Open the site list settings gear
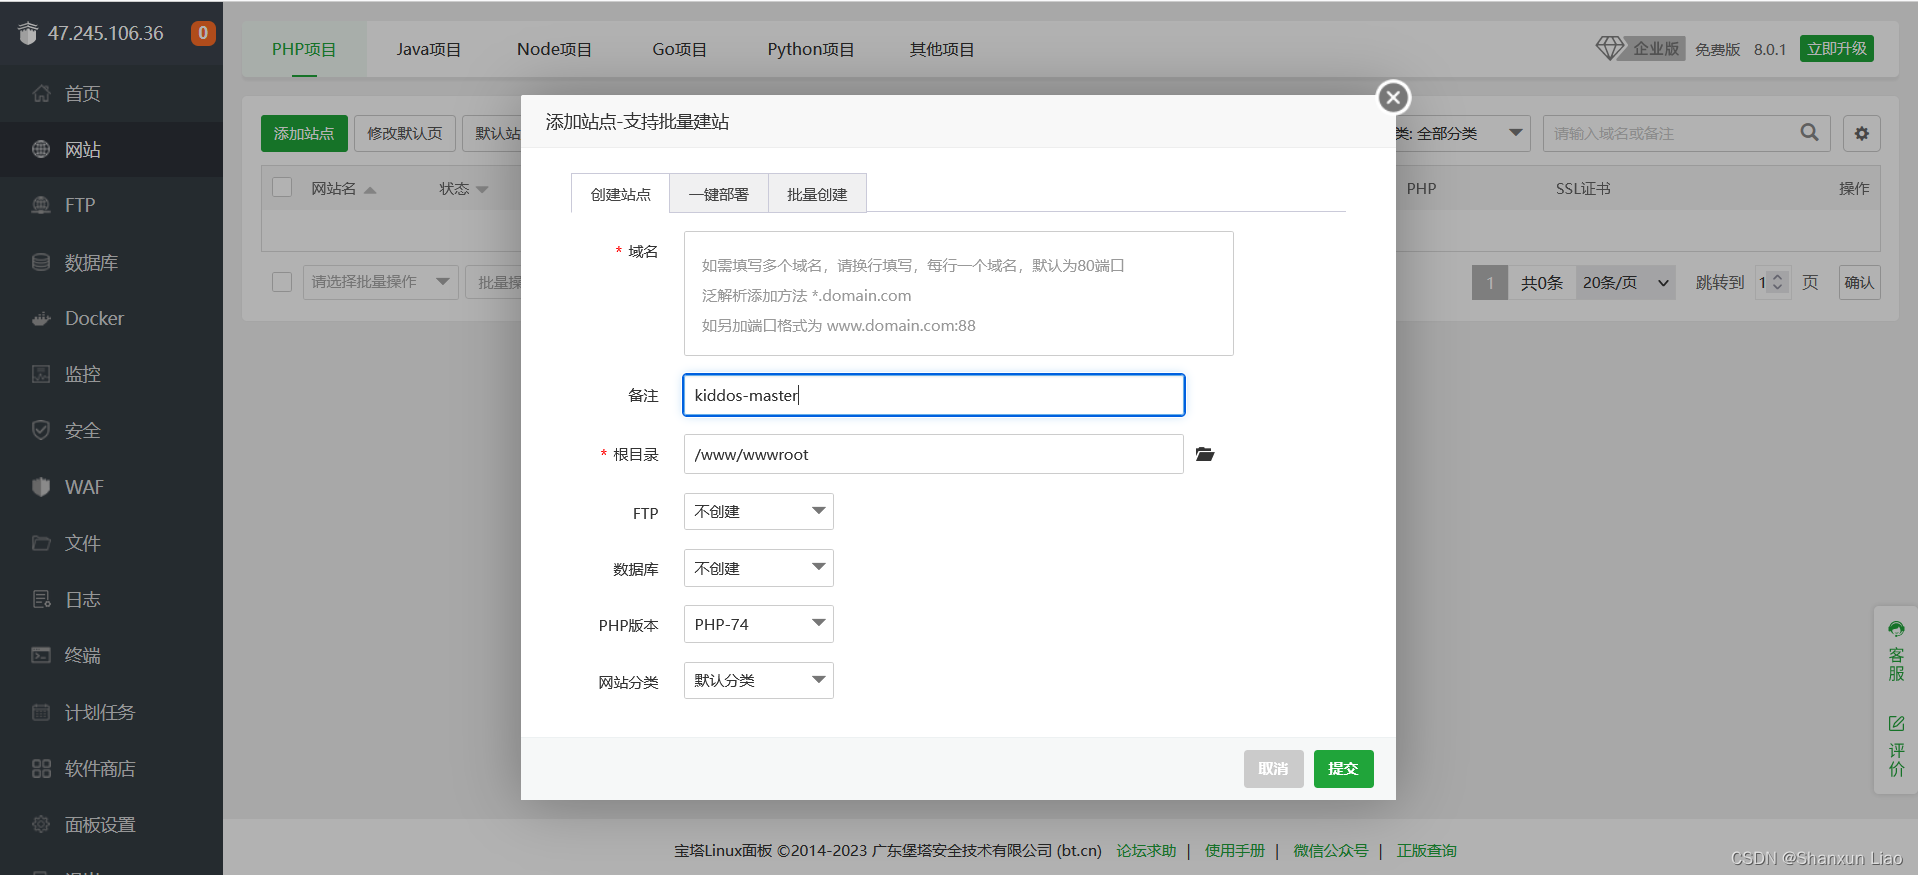 [1861, 133]
